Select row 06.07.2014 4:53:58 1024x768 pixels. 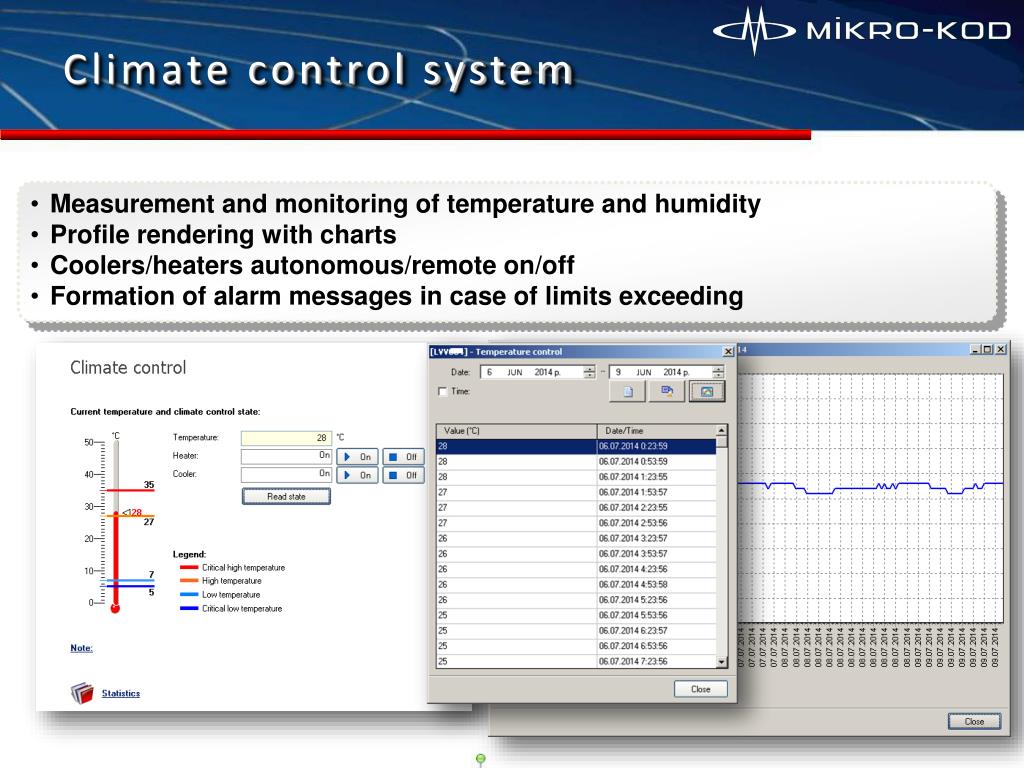pos(576,584)
